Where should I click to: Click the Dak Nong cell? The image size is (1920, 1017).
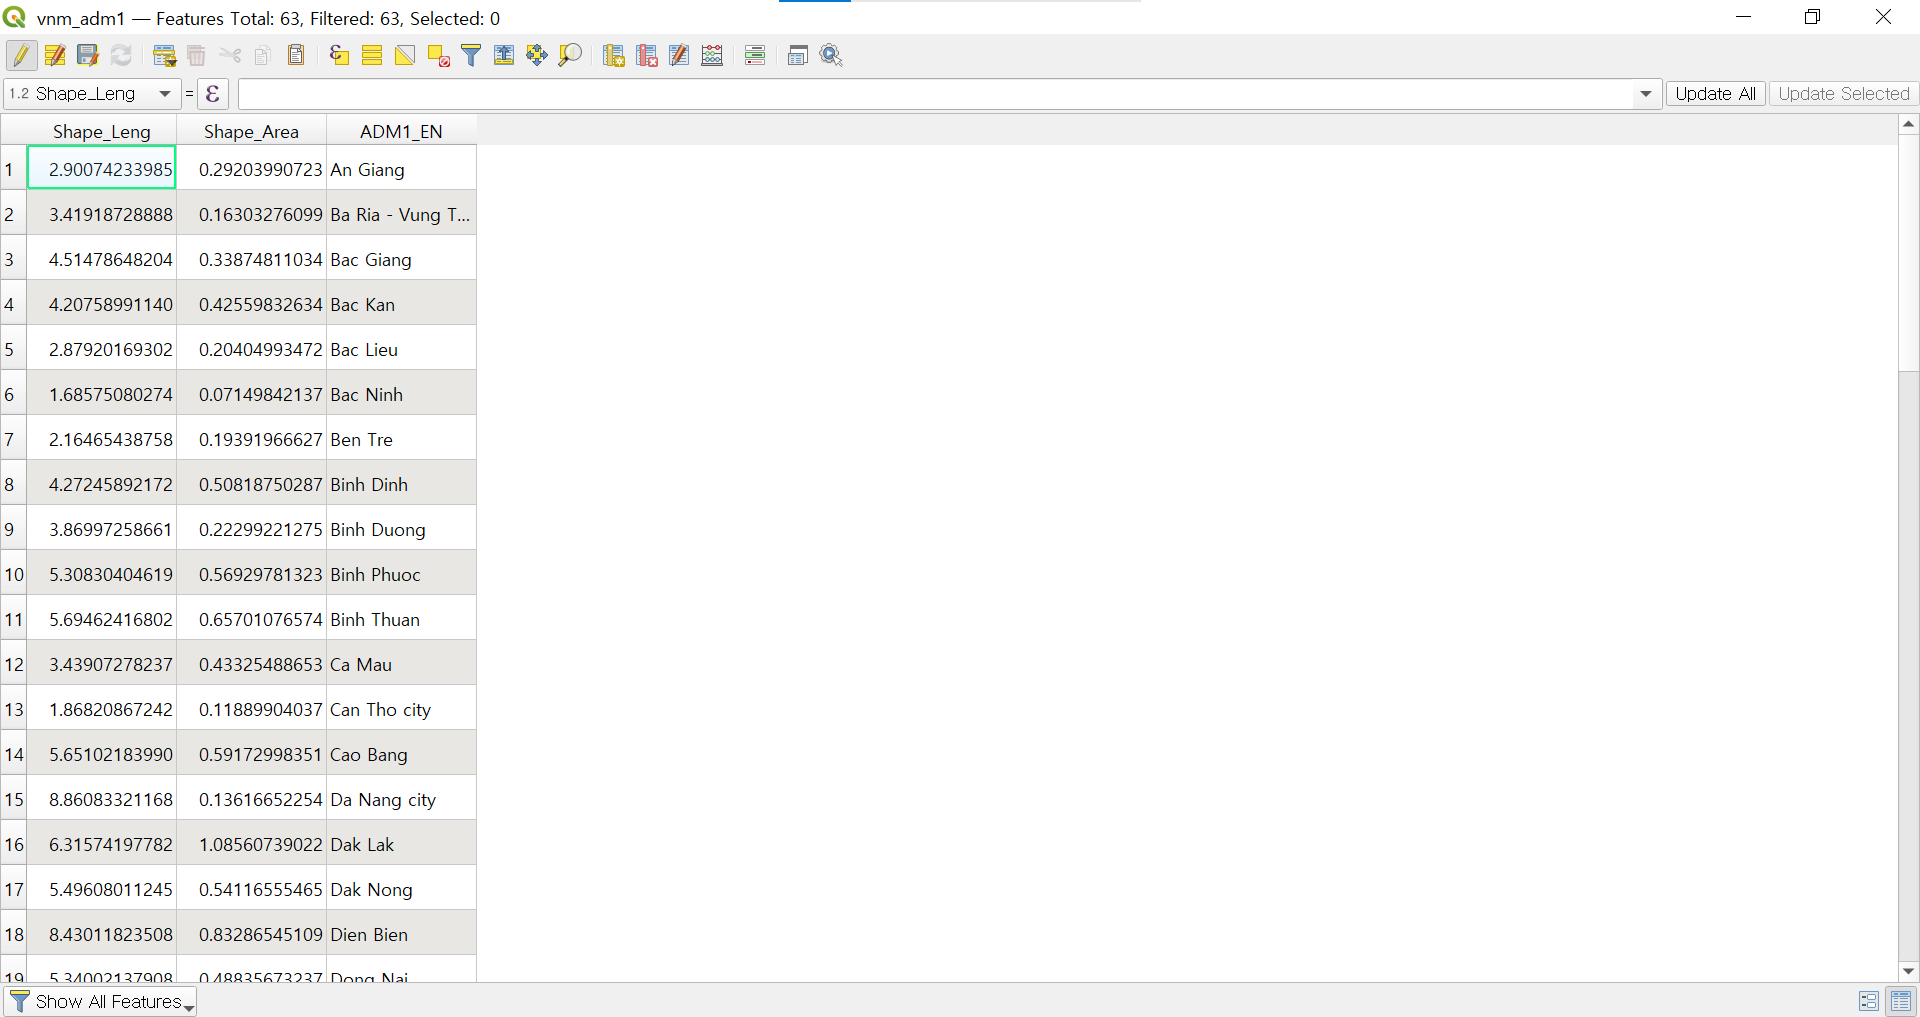point(401,890)
